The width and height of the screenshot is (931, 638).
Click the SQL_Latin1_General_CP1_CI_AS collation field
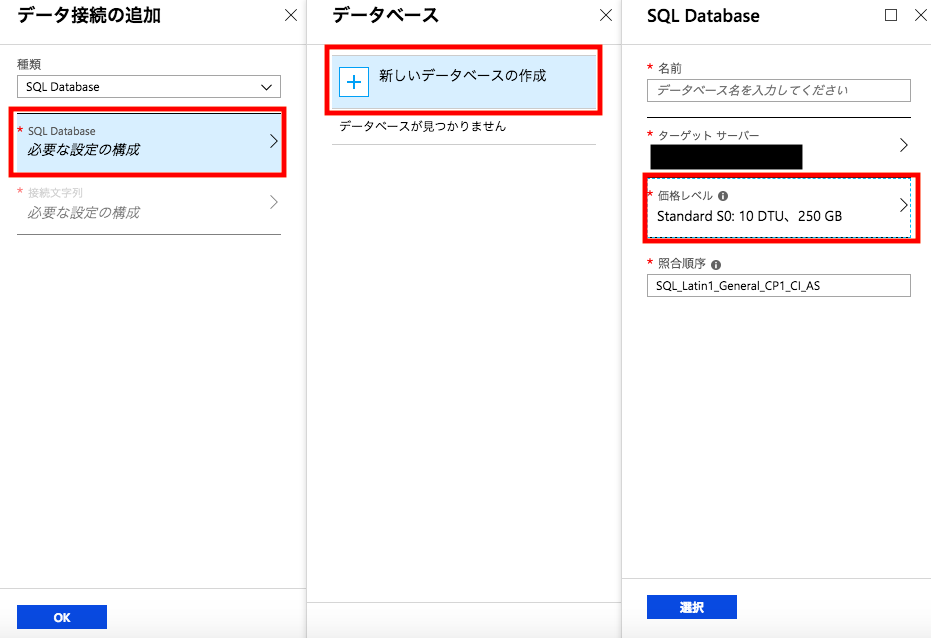point(778,285)
